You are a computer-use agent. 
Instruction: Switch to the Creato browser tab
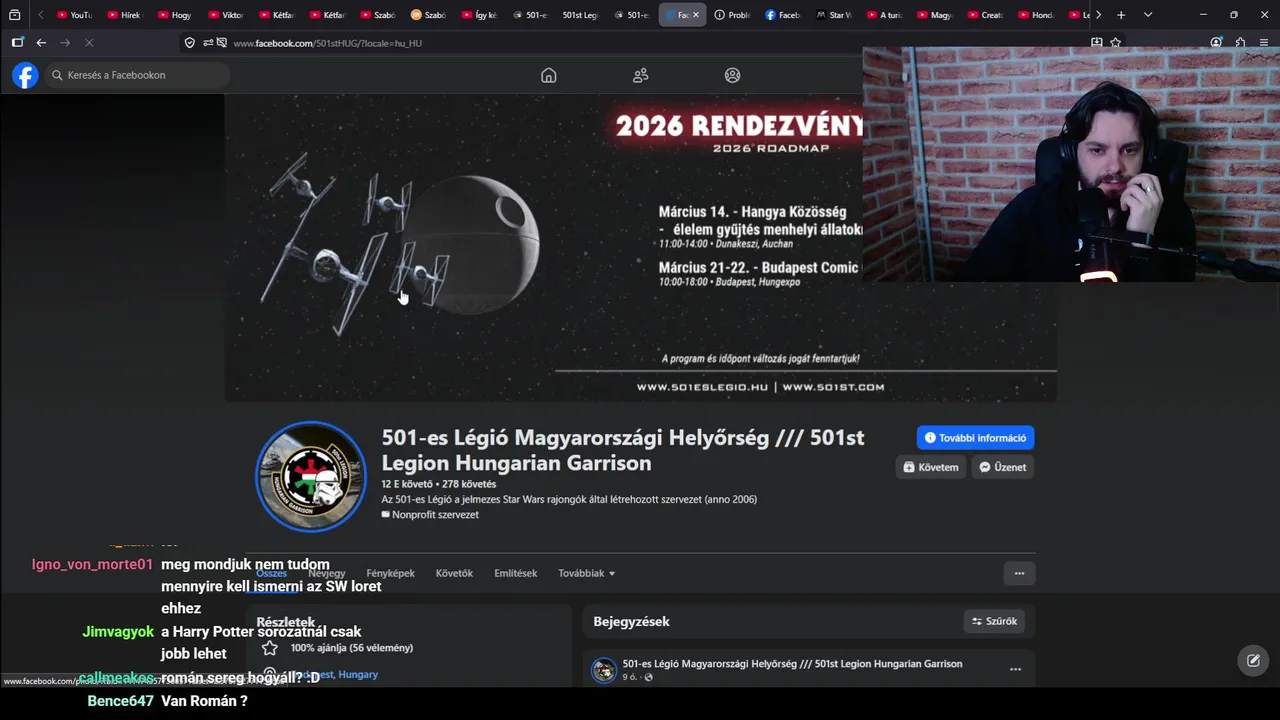(x=985, y=15)
